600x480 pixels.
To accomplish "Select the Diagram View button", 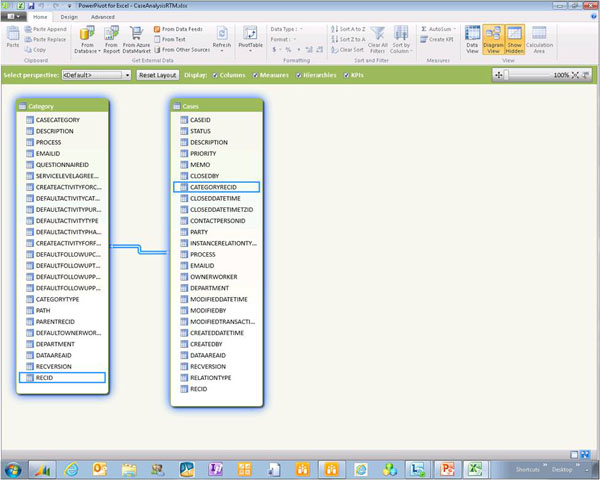I will point(493,39).
